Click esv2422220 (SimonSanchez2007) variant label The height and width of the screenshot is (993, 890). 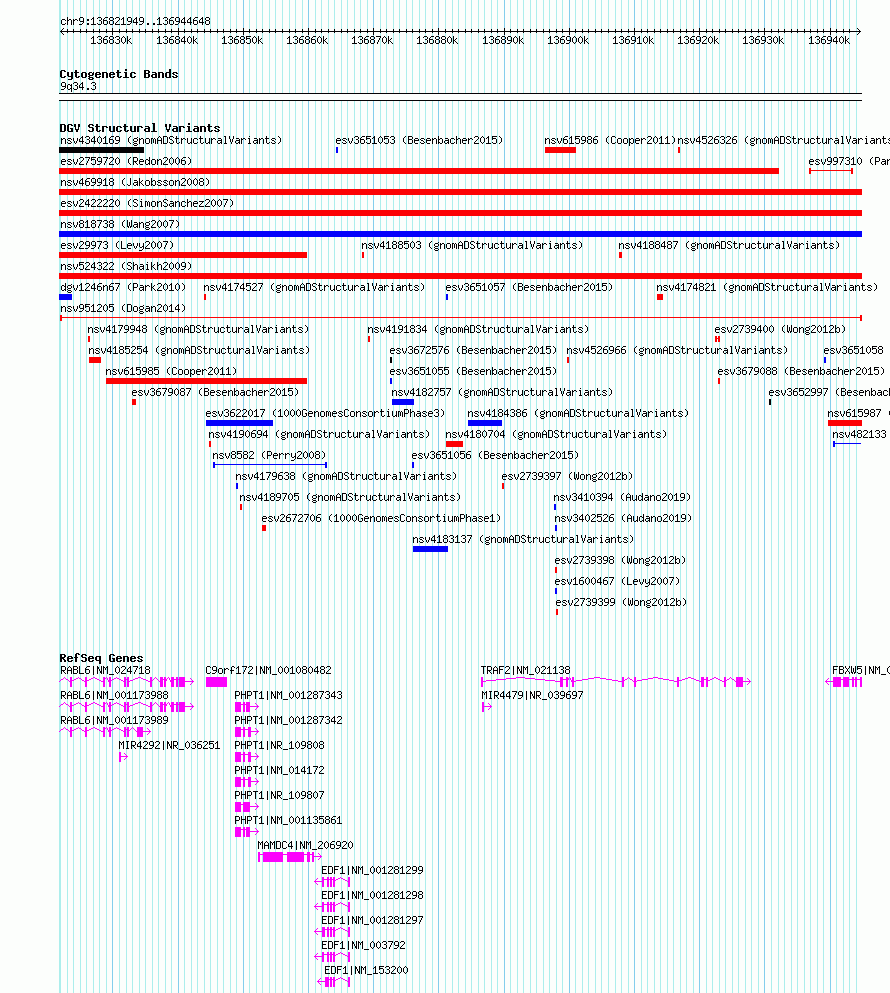(x=147, y=203)
